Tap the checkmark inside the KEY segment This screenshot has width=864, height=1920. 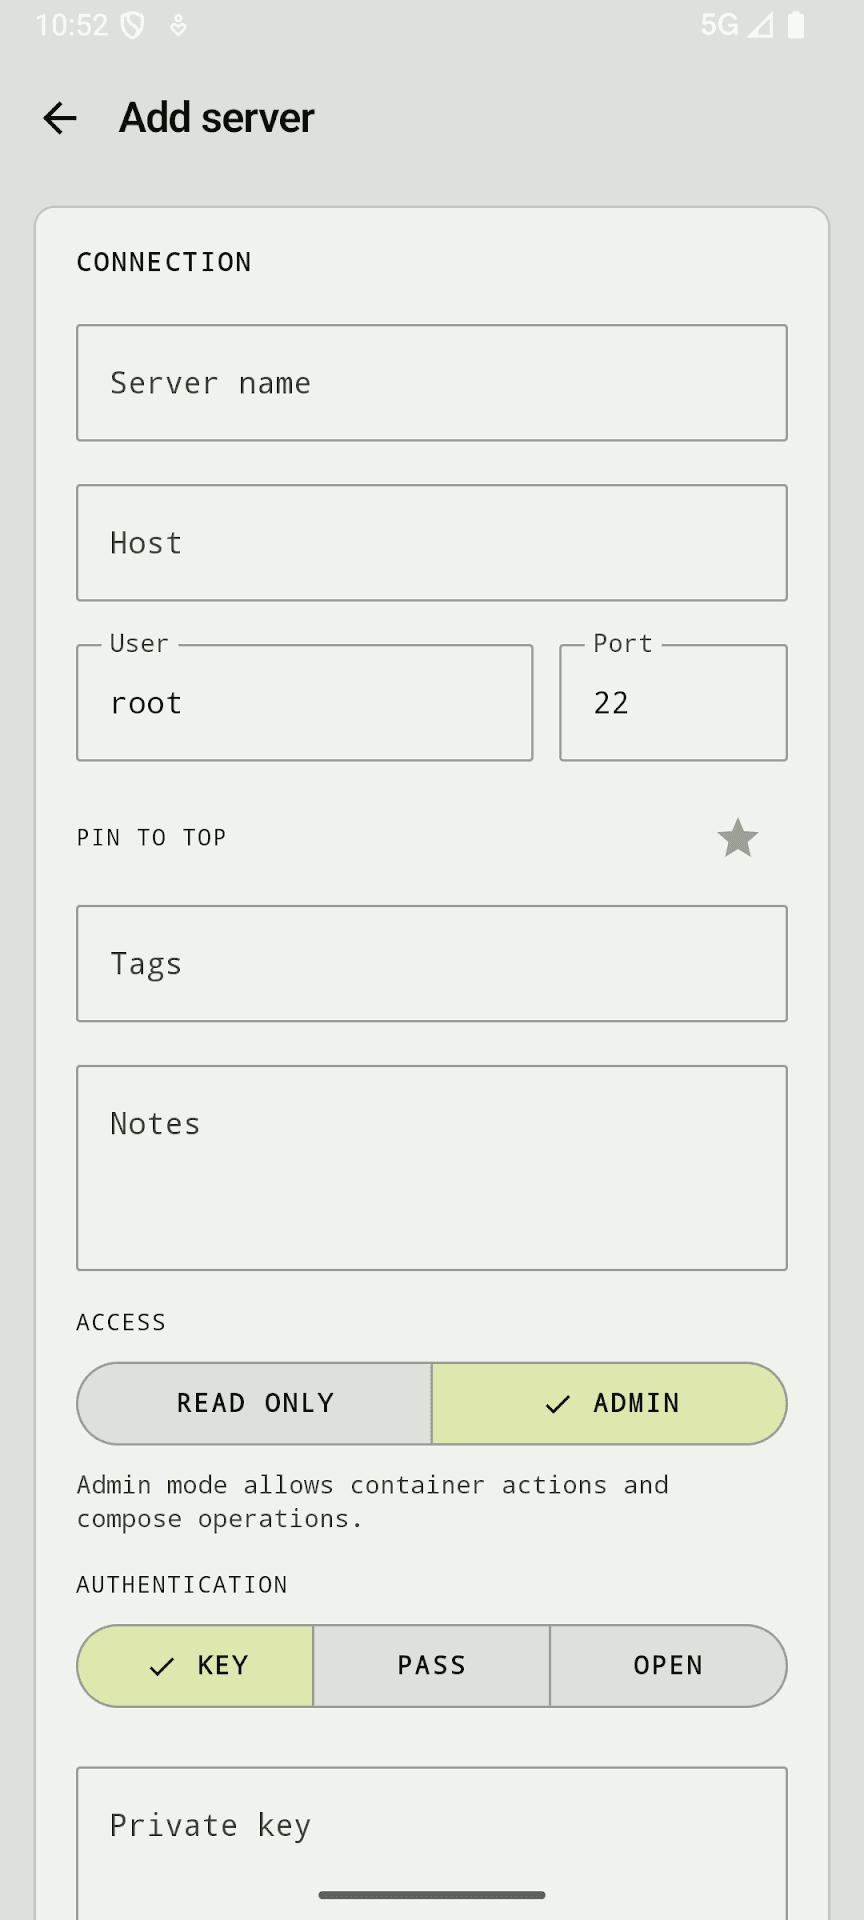coord(160,1665)
